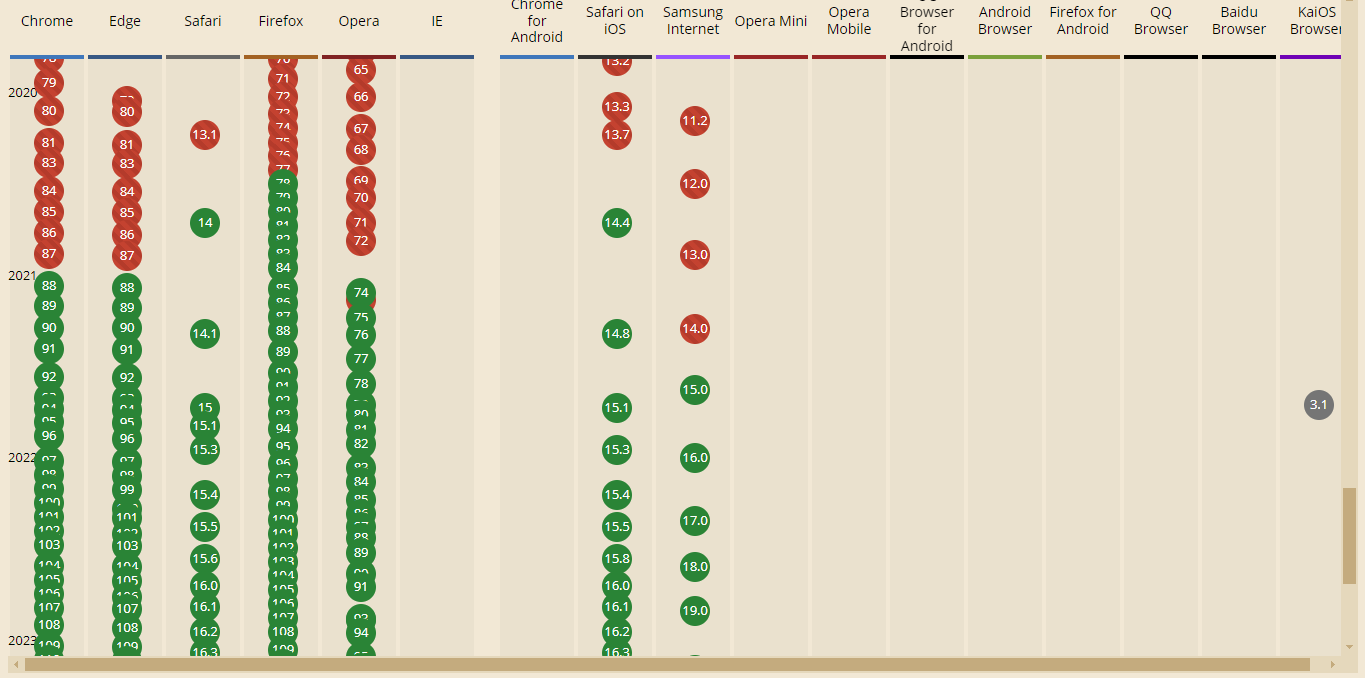Open Opera 78 version marker

coord(361,383)
